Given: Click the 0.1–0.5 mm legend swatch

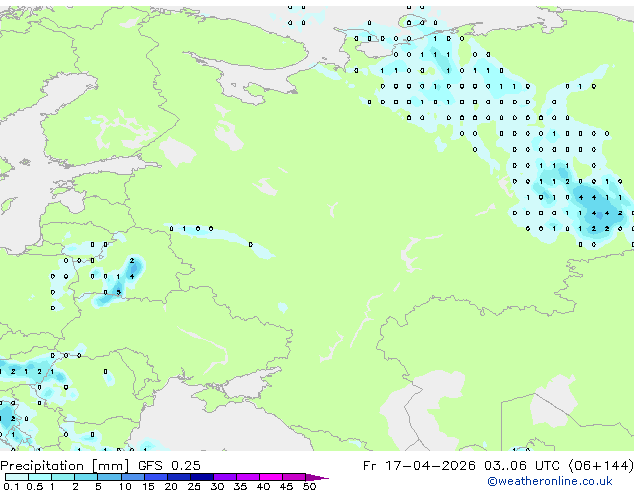Looking at the screenshot, I should coord(17,477).
